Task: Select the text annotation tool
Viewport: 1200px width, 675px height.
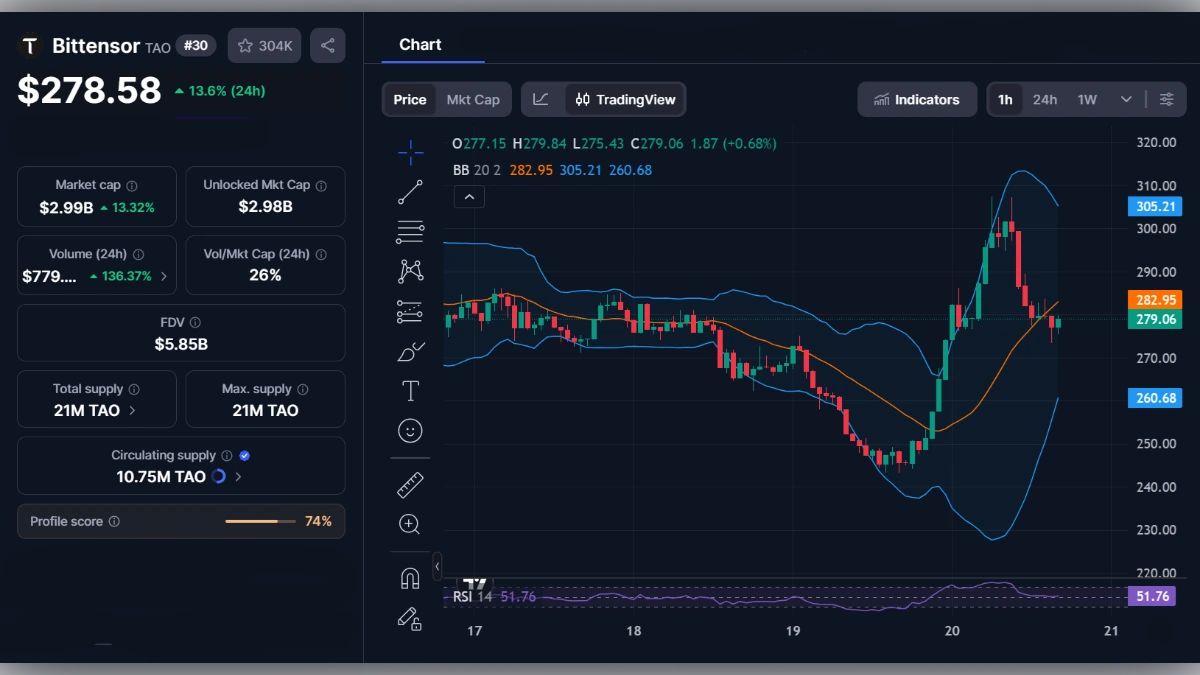Action: click(410, 390)
